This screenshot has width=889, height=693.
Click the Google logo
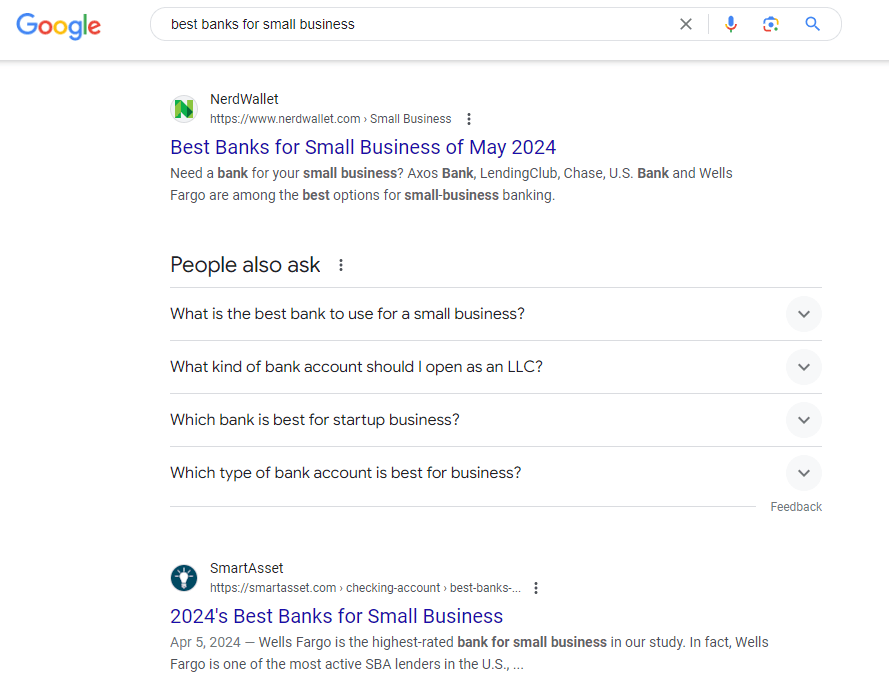pyautogui.click(x=58, y=26)
